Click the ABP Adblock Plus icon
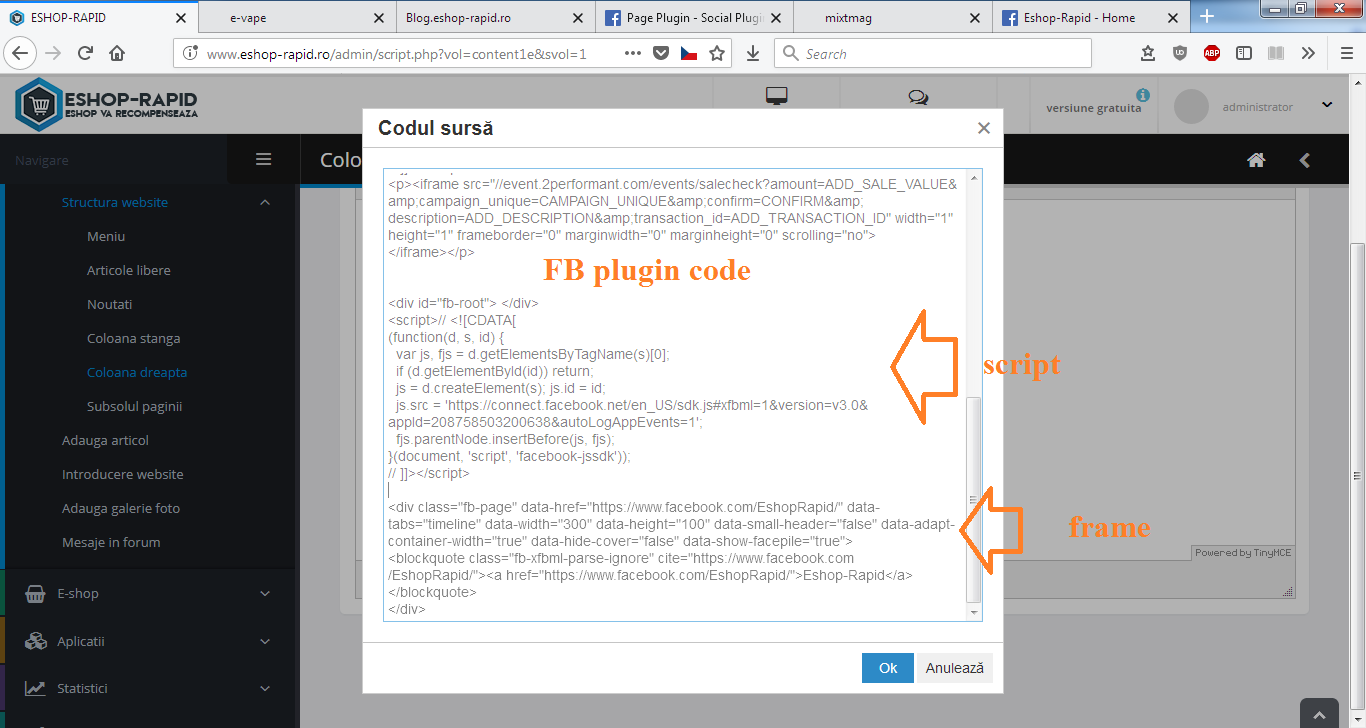The height and width of the screenshot is (728, 1366). (x=1212, y=54)
